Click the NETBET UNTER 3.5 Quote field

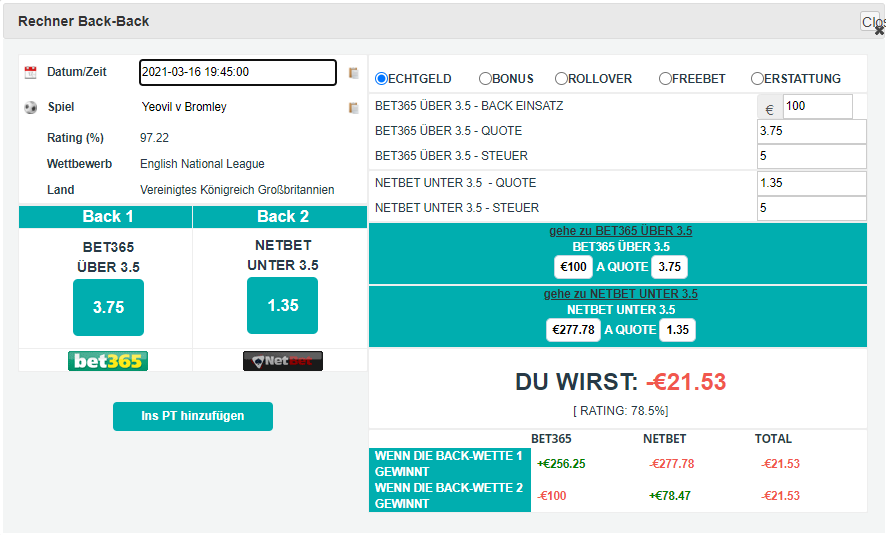point(811,184)
